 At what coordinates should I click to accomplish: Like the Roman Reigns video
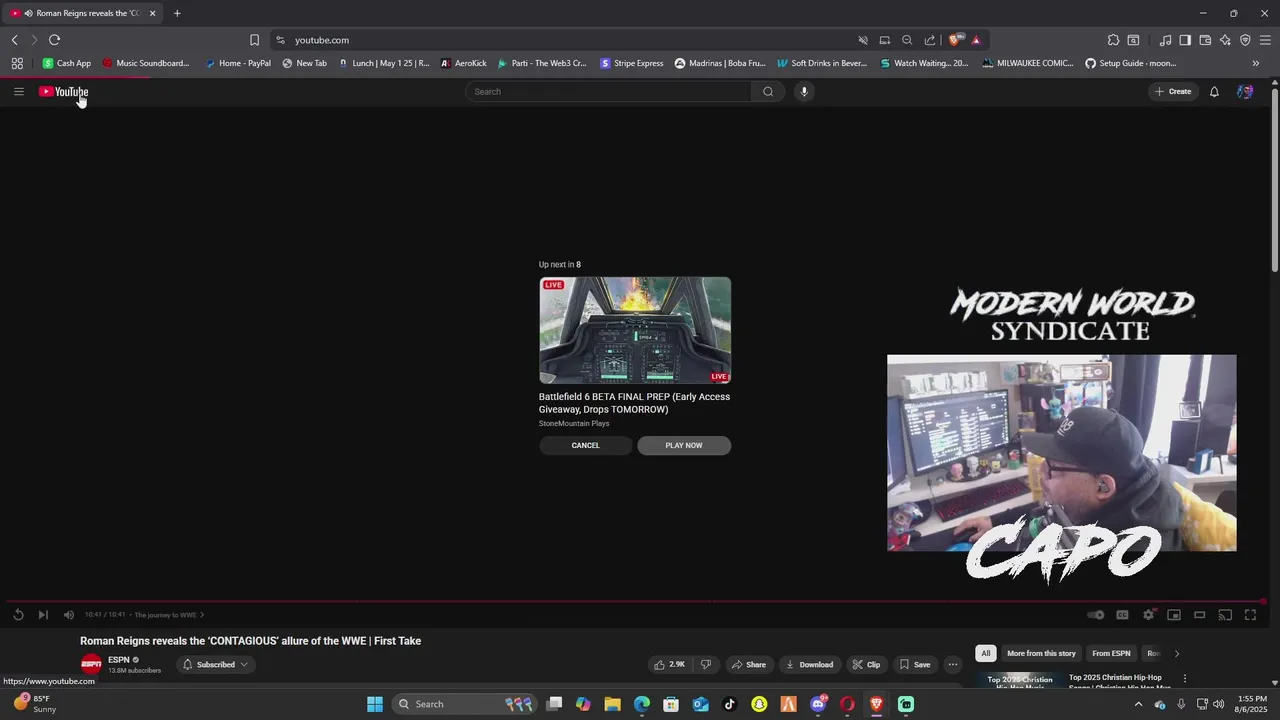tap(669, 664)
